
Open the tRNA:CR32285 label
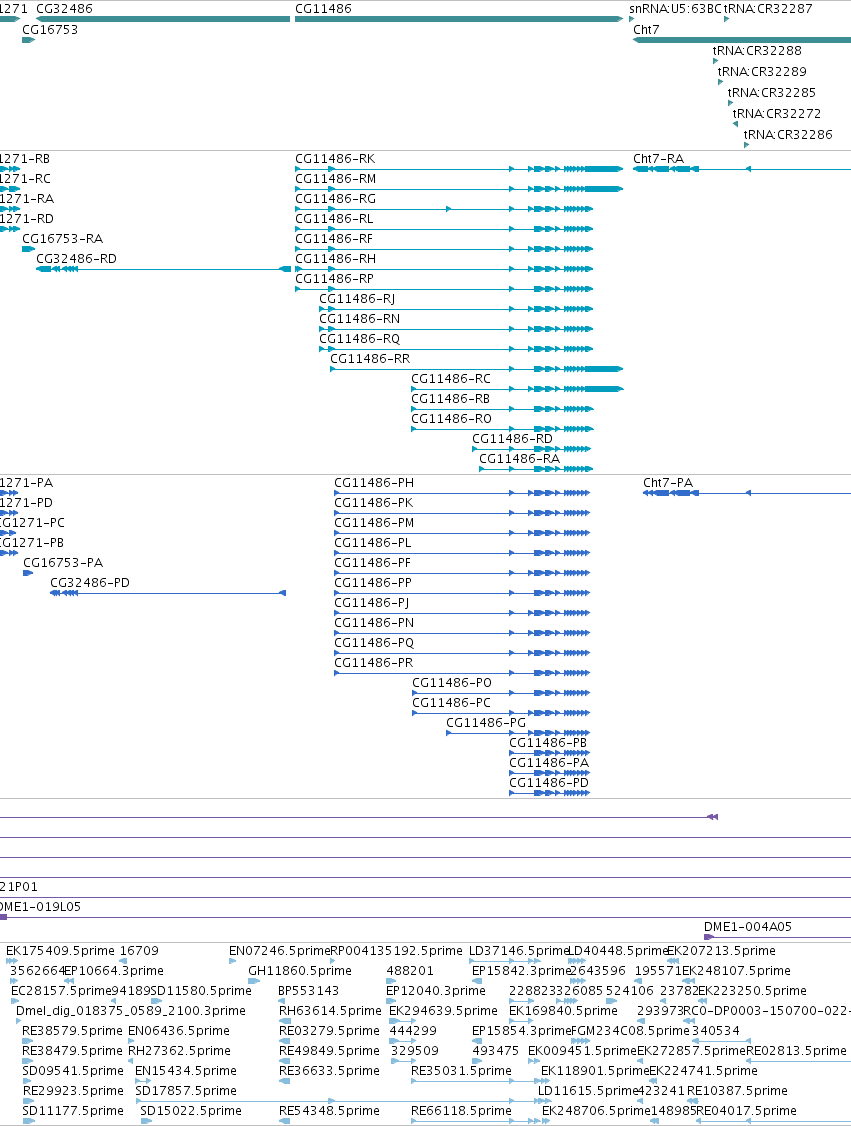[772, 93]
